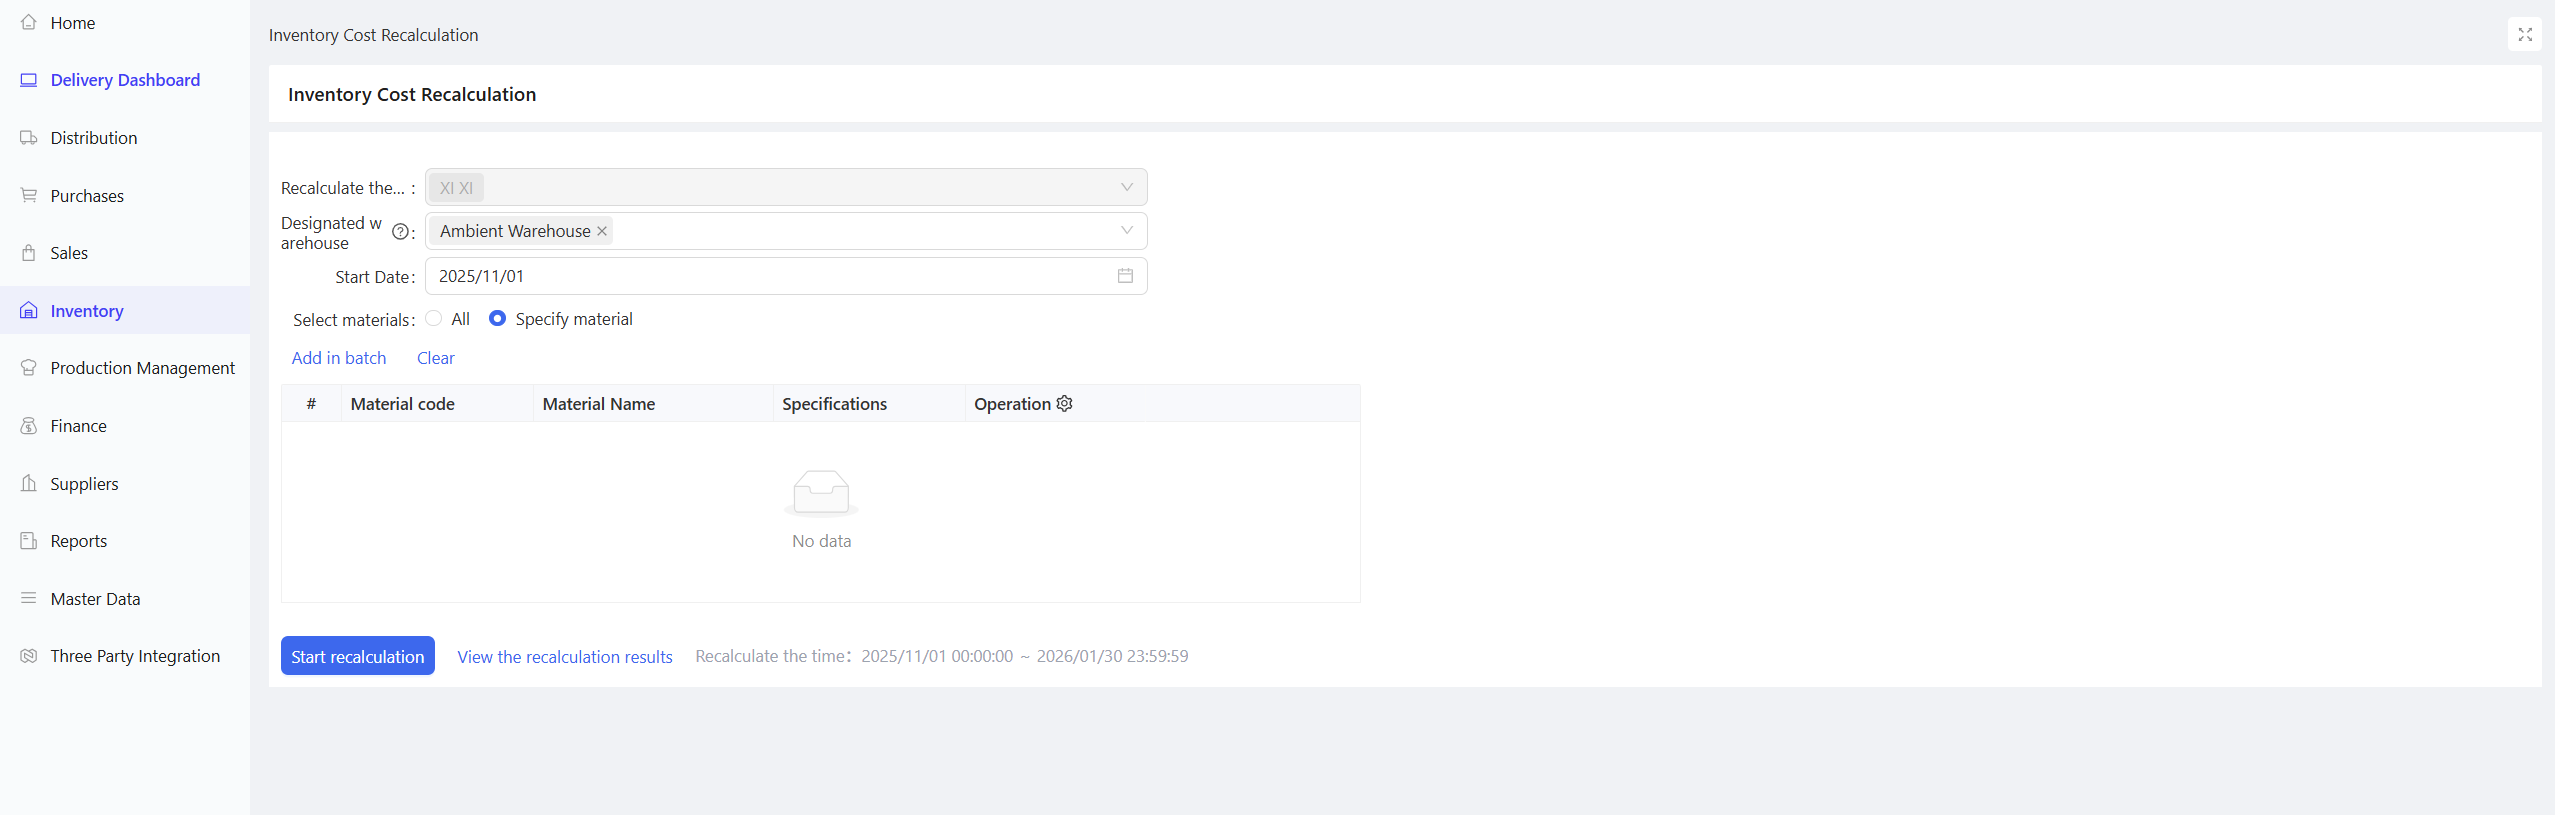Viewport: 2555px width, 815px height.
Task: Open the Master Data menu
Action: 95,599
